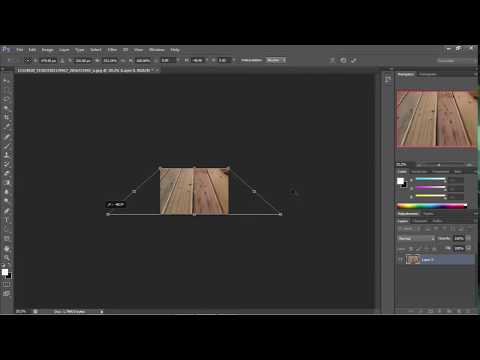Click the Navigator preview thumbnail

(436, 118)
